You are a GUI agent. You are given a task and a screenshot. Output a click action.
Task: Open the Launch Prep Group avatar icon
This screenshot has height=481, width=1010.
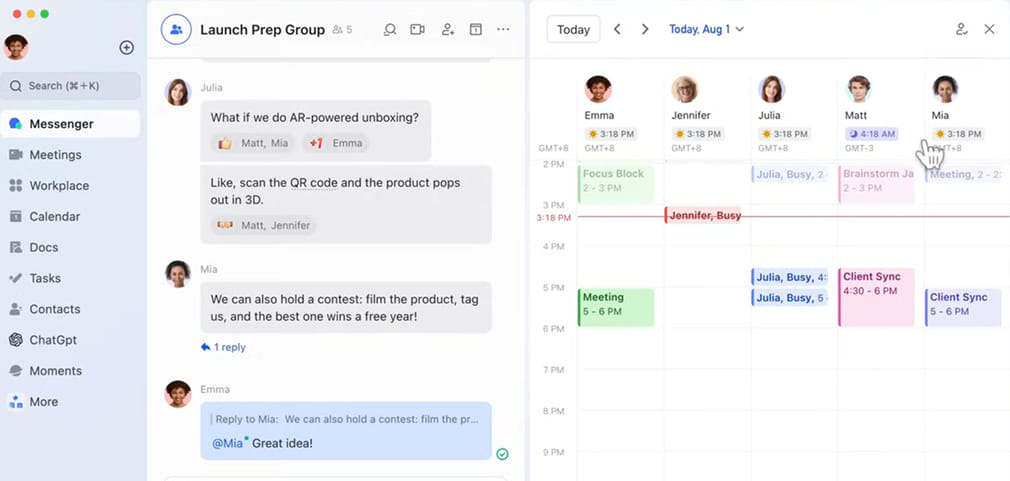click(x=176, y=30)
